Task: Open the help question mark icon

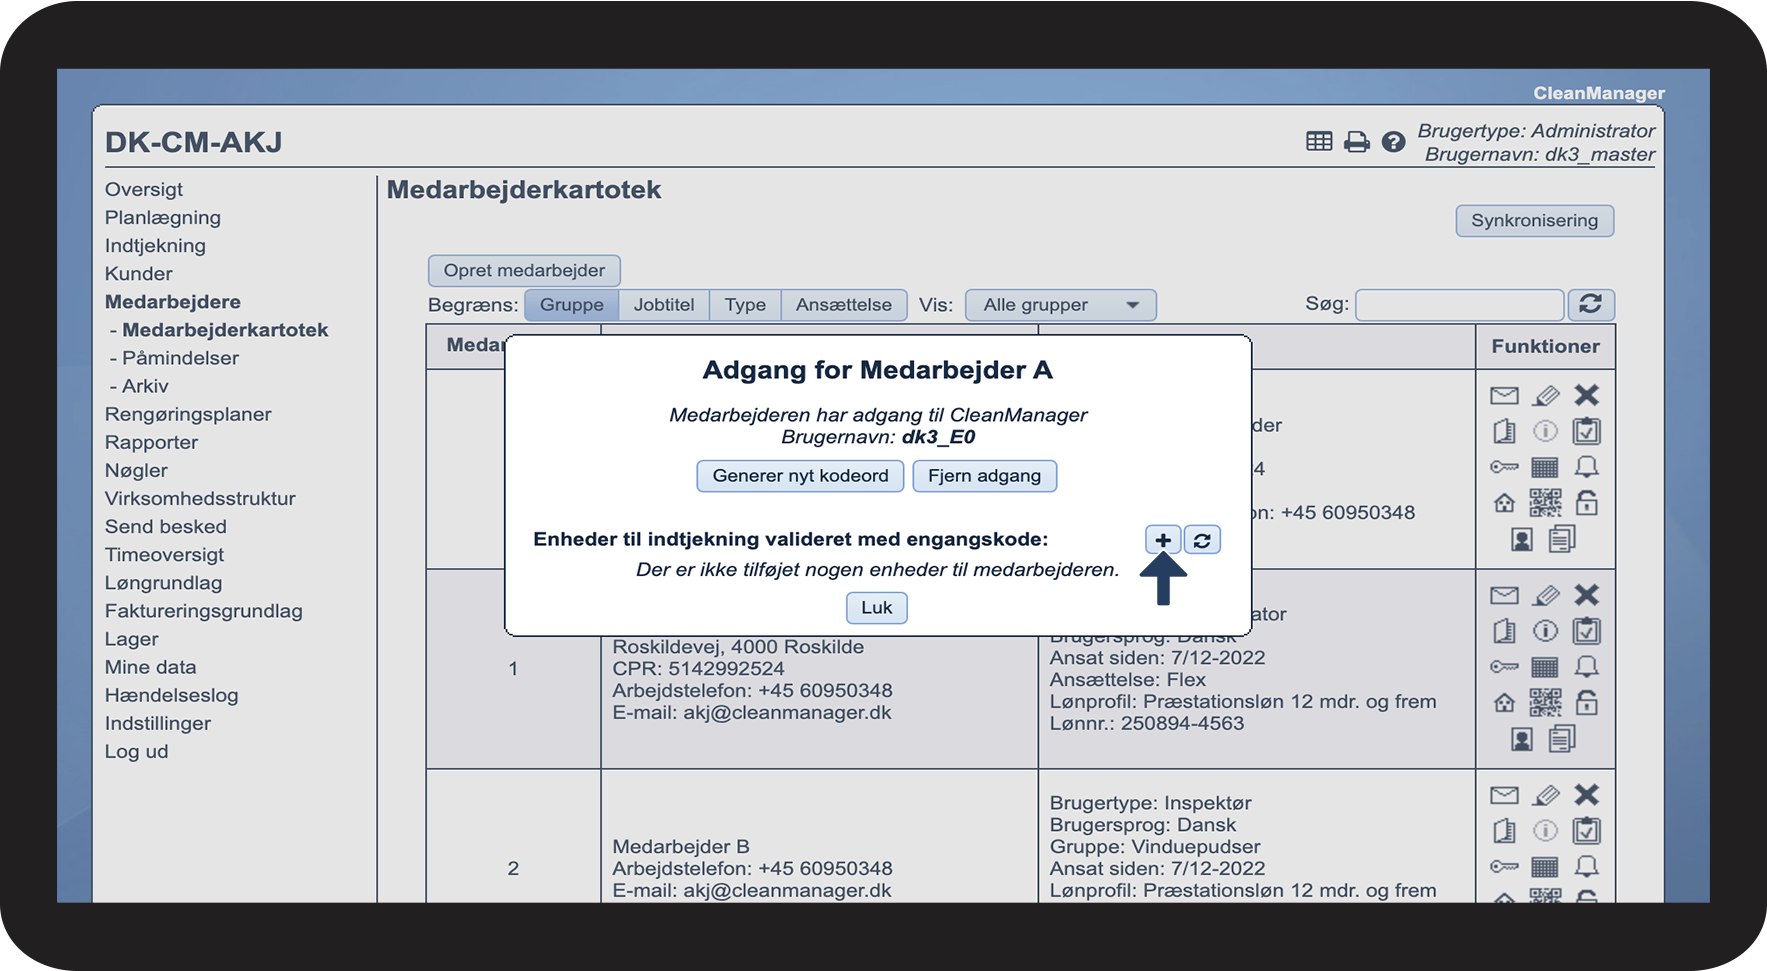Action: (1393, 142)
